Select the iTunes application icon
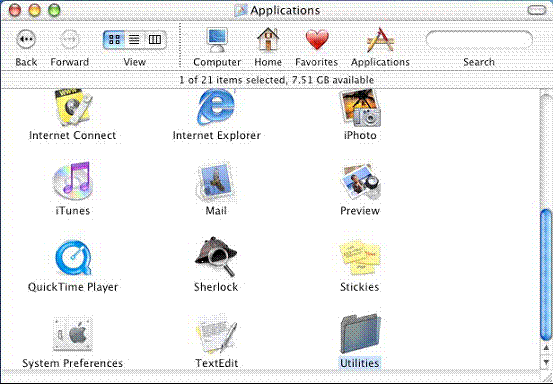 coord(73,181)
